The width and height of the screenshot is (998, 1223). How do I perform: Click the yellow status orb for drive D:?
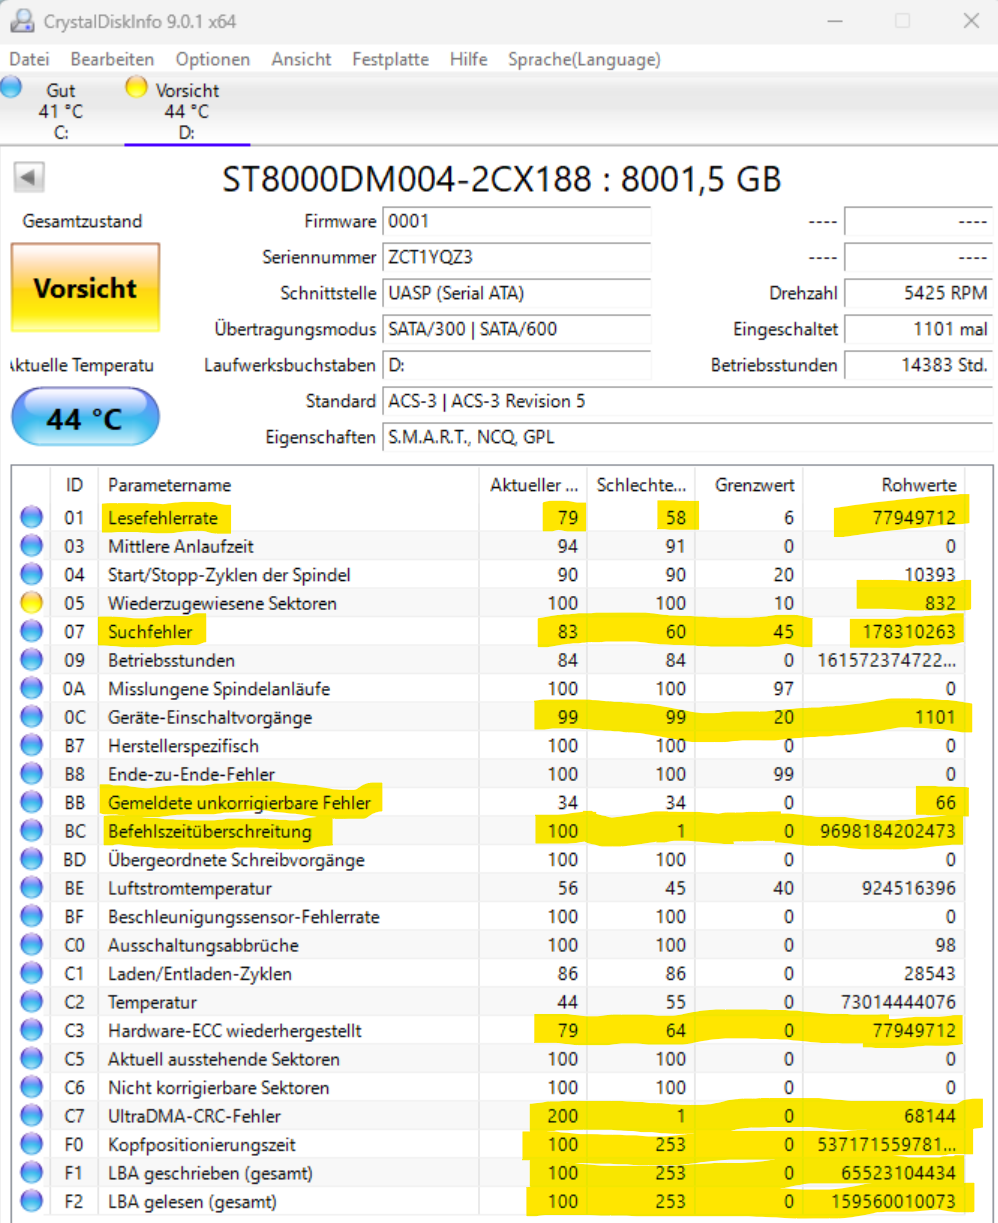(x=136, y=87)
